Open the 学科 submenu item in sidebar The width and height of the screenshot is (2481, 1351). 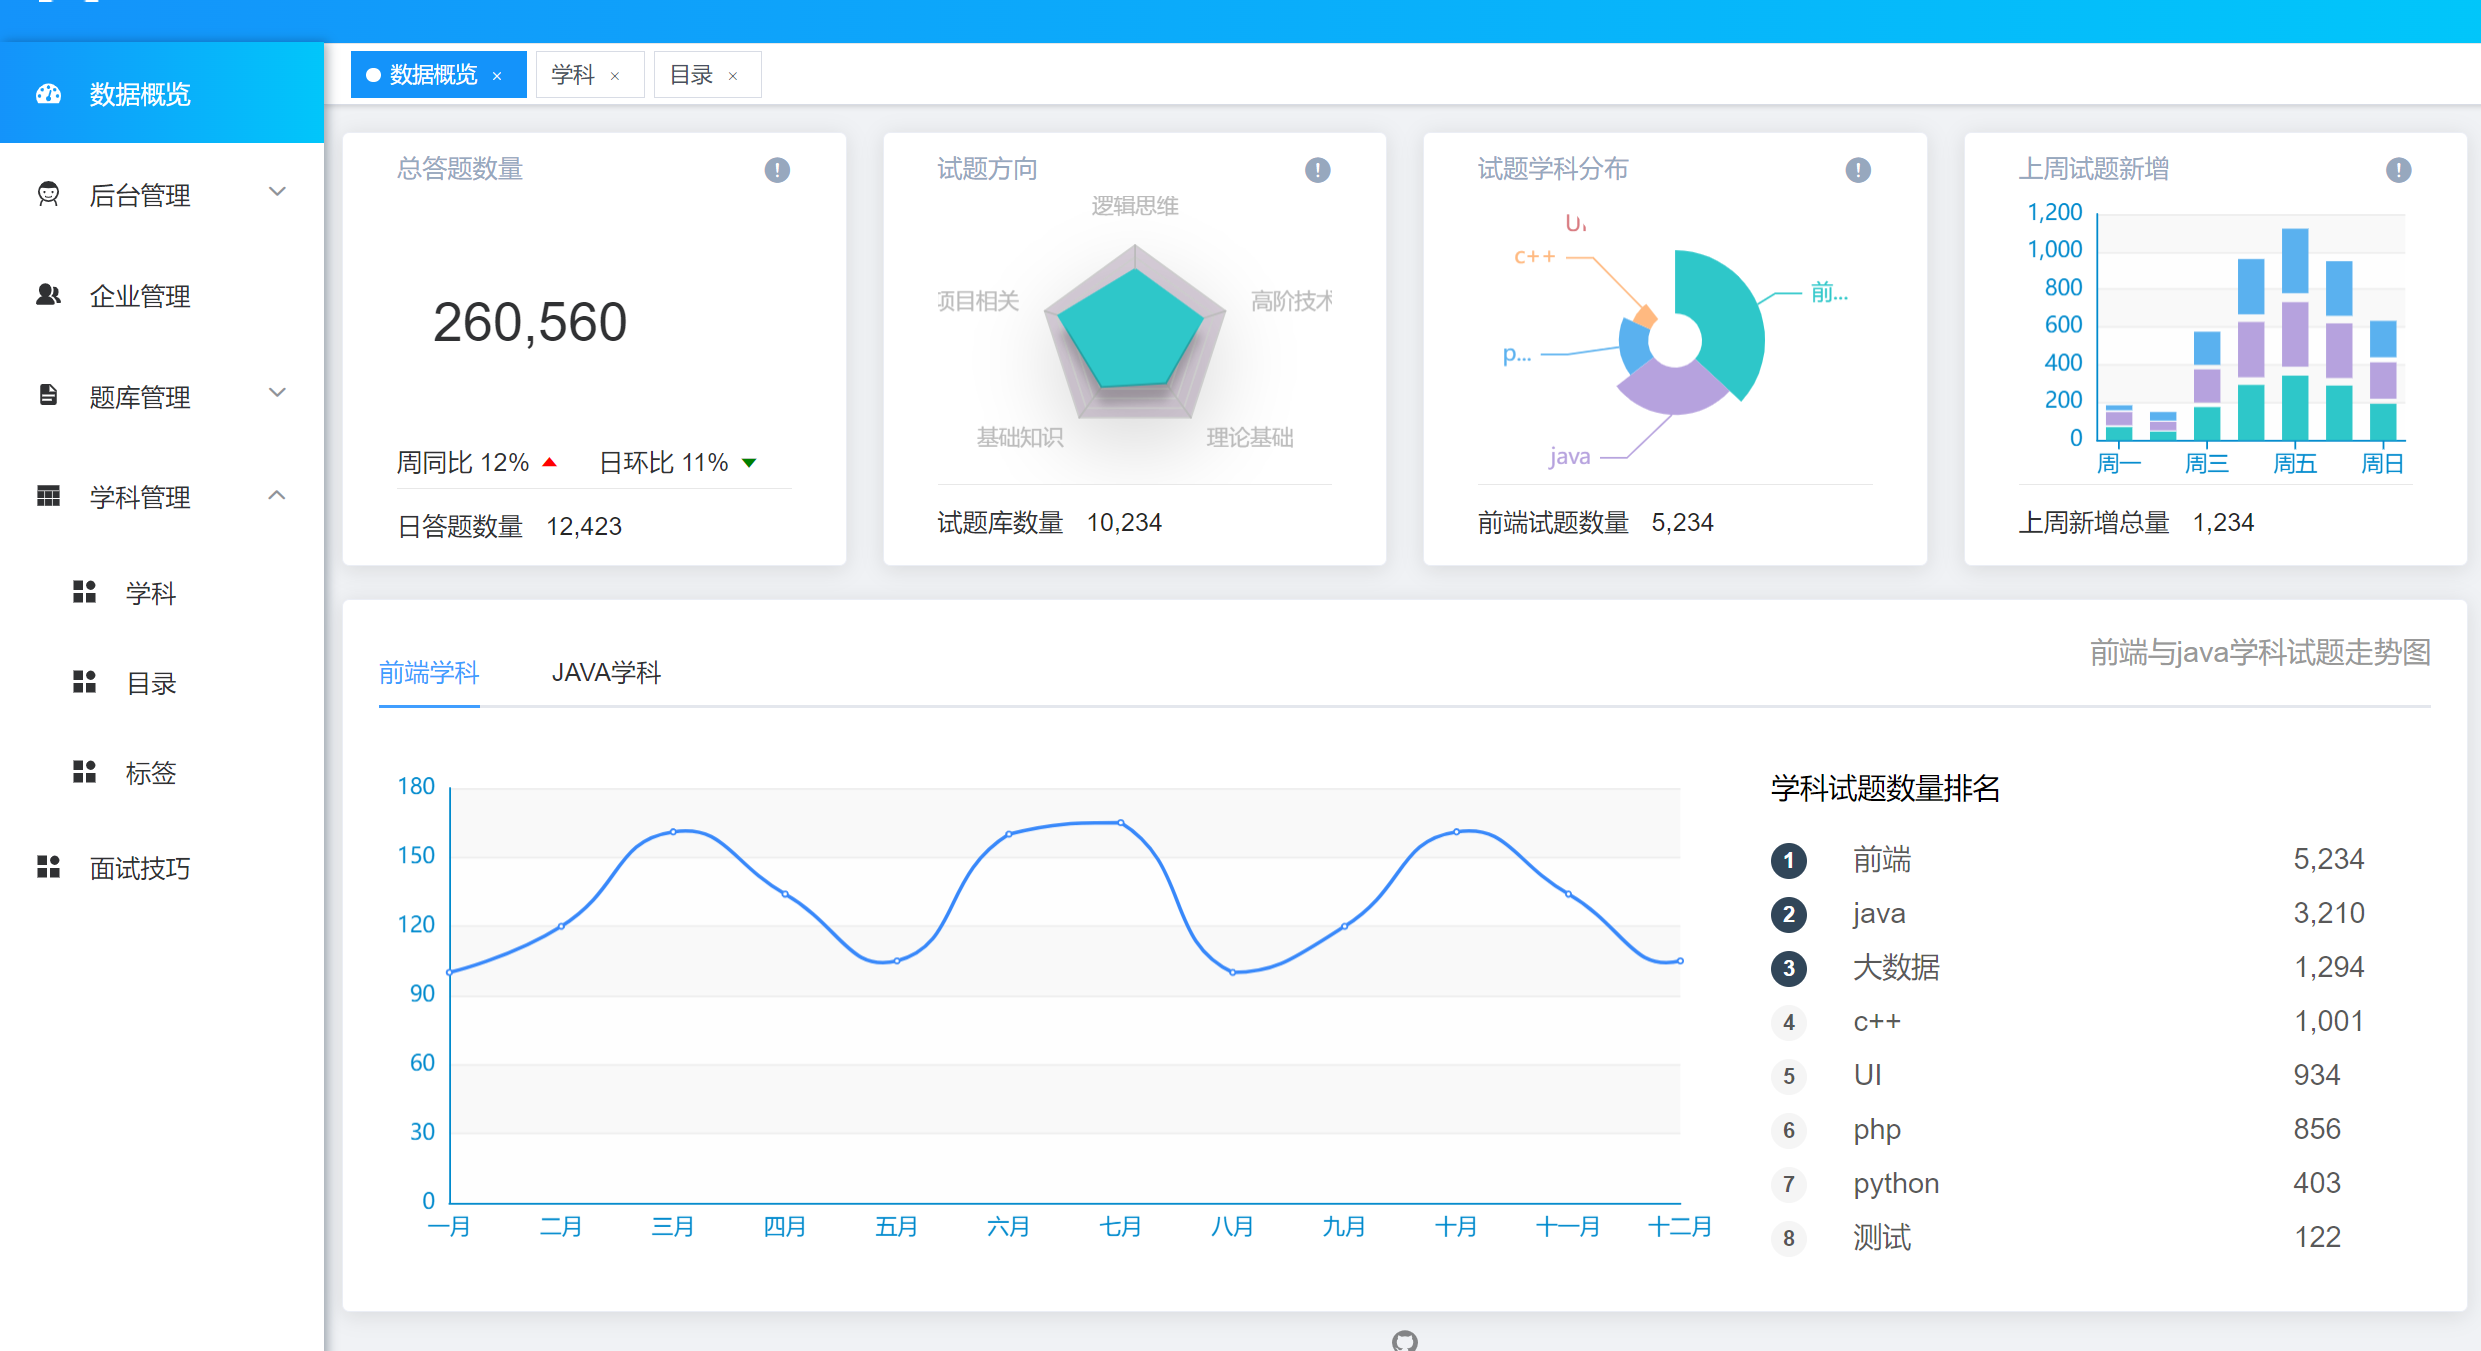point(162,593)
